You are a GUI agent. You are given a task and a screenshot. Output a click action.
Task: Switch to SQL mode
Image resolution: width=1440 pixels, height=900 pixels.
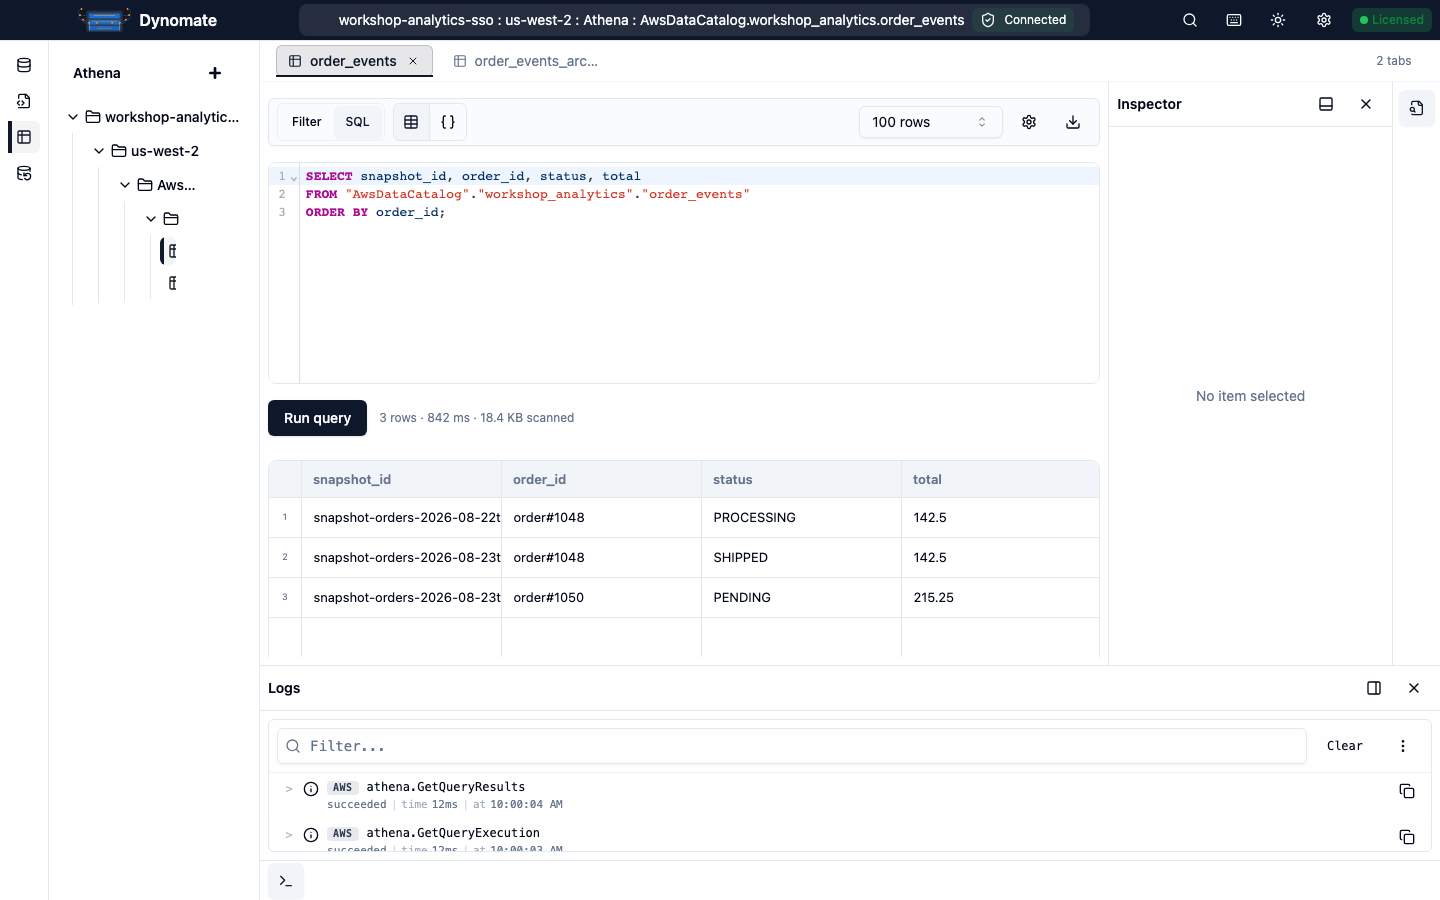pos(357,122)
